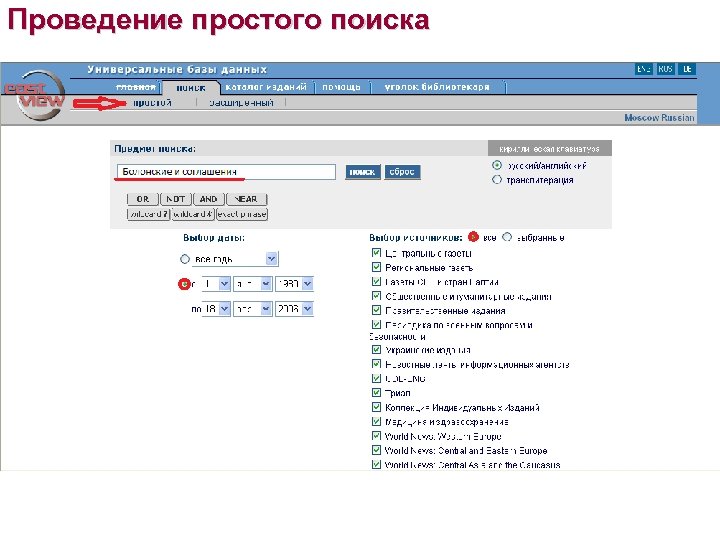The height and width of the screenshot is (540, 720).
Task: Toggle World News: Central and Eastern Europe checkbox
Action: (376, 450)
